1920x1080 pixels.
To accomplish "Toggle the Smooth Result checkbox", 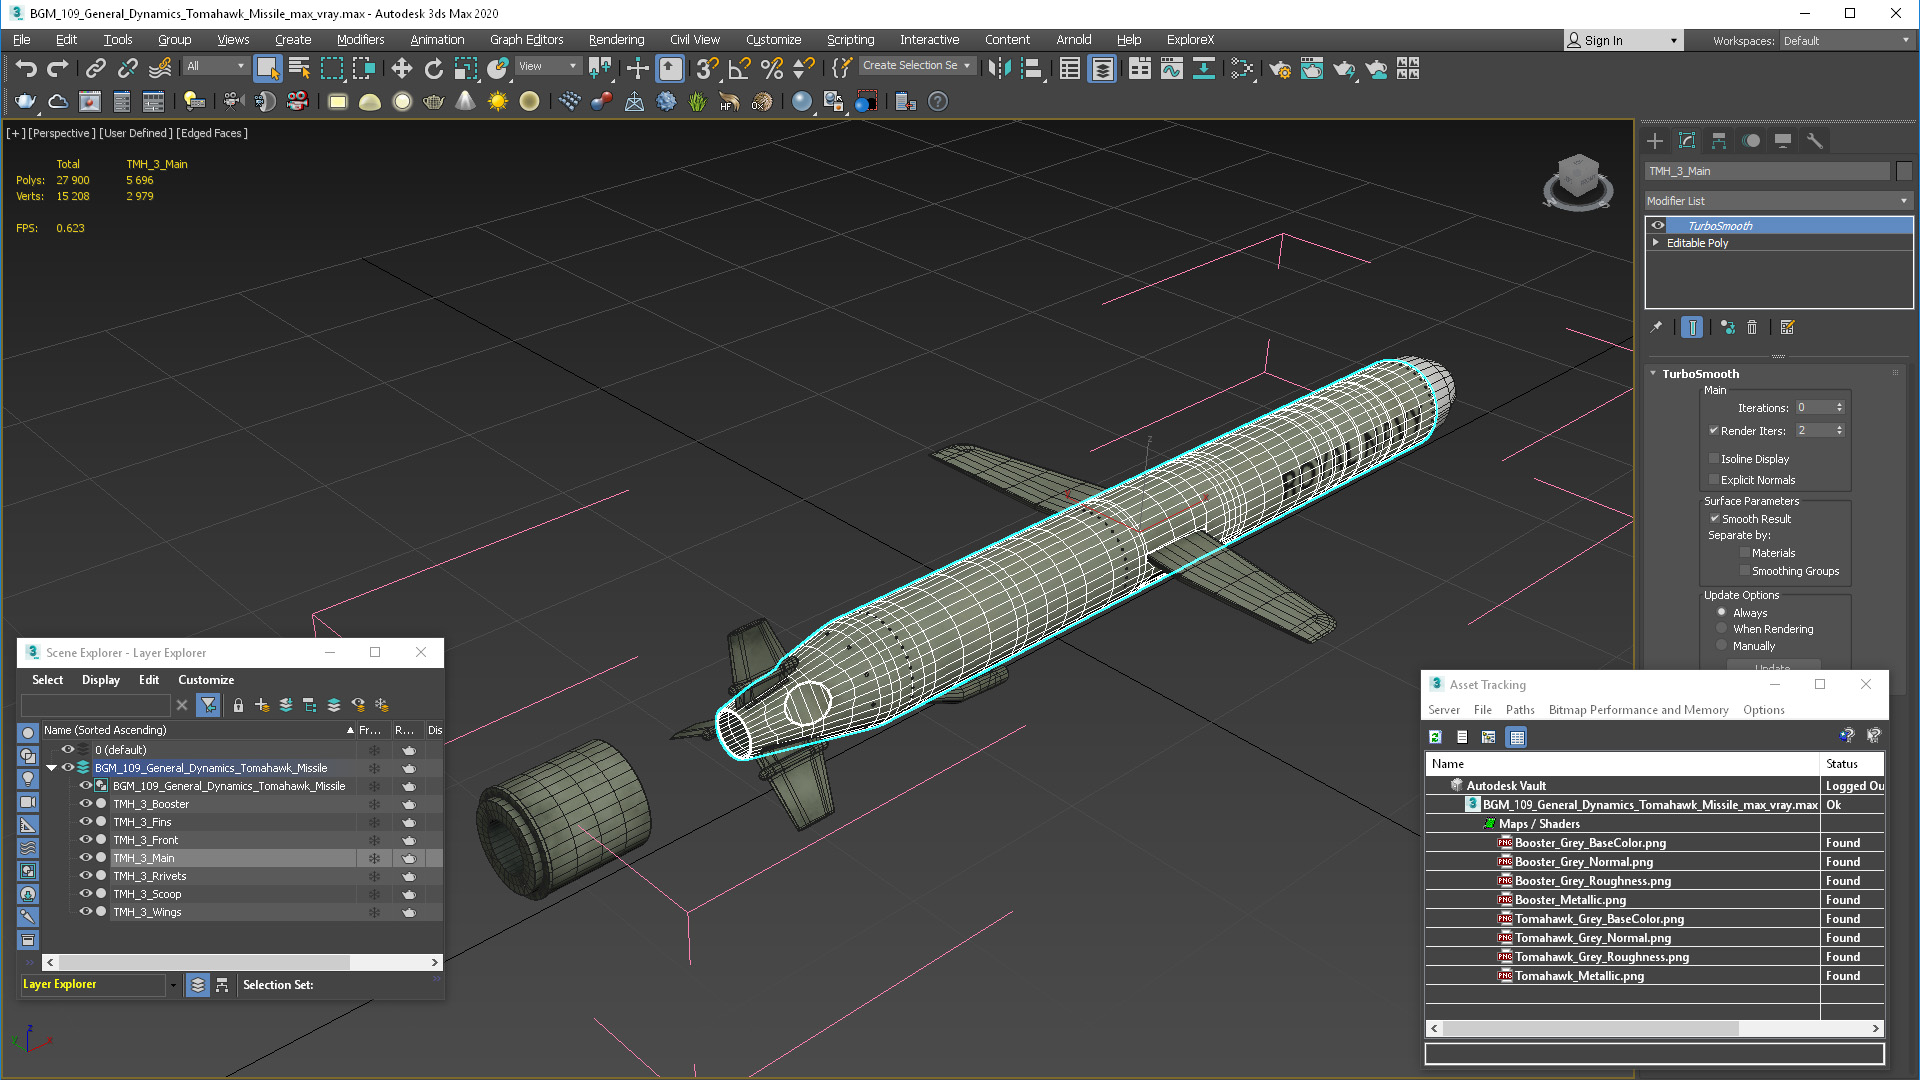I will point(1714,519).
